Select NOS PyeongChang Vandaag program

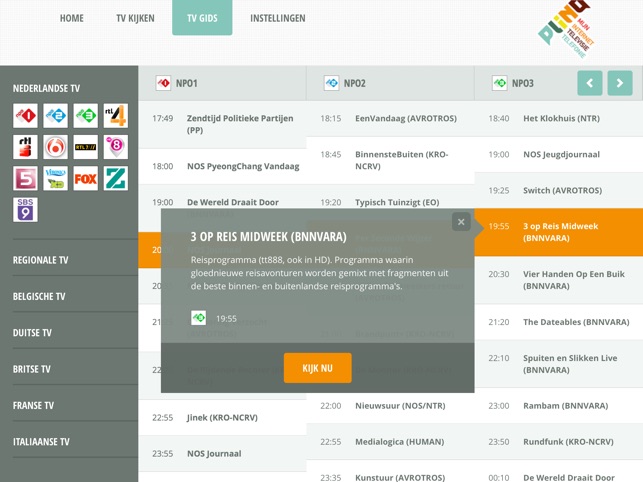point(223,166)
